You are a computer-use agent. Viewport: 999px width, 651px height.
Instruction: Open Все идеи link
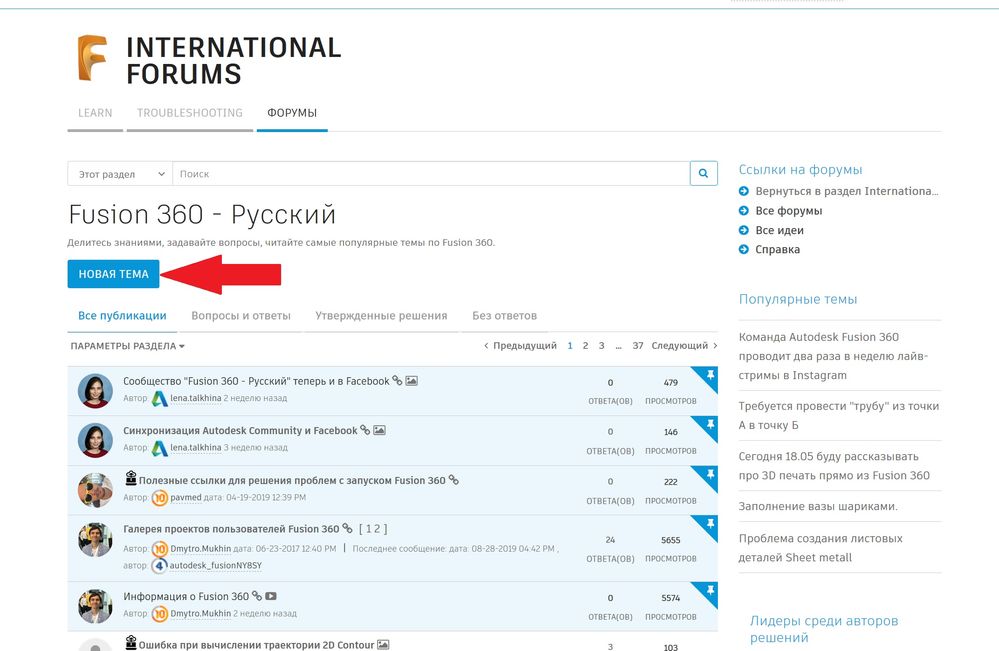click(x=779, y=230)
